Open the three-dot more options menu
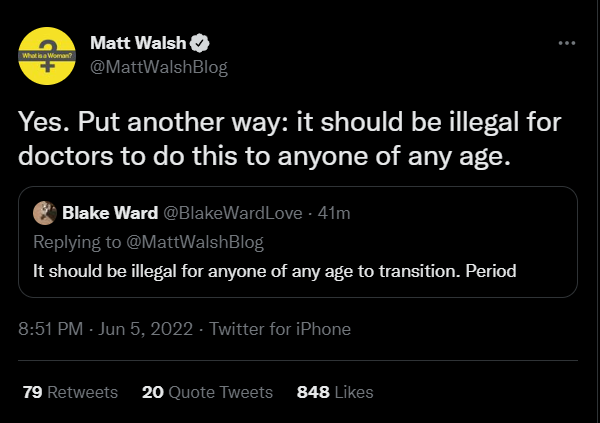 567,45
